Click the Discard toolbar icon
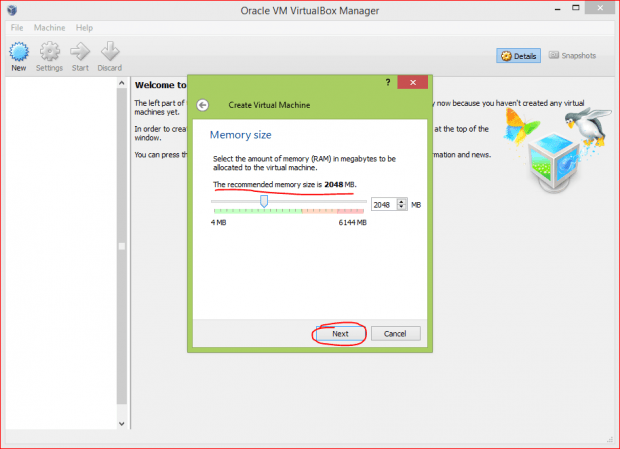This screenshot has height=449, width=620. [110, 52]
